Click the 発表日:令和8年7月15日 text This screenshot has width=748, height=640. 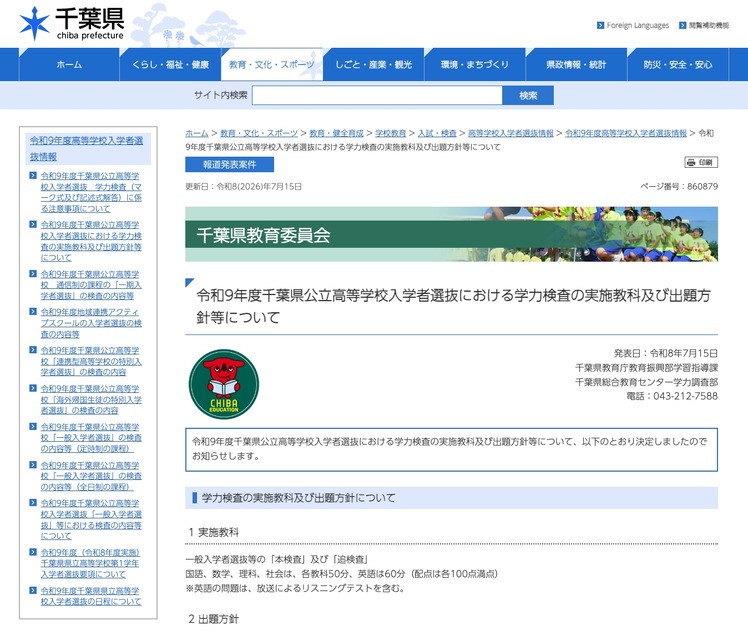[x=665, y=353]
